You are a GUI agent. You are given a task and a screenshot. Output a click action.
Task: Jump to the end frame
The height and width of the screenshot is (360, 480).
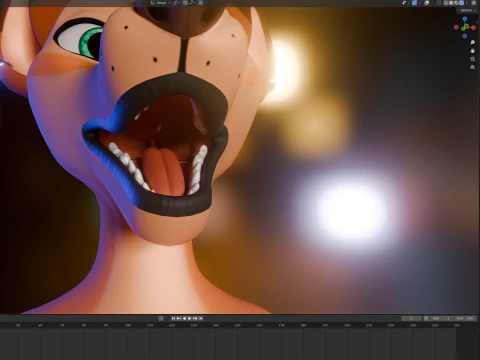[x=201, y=318]
